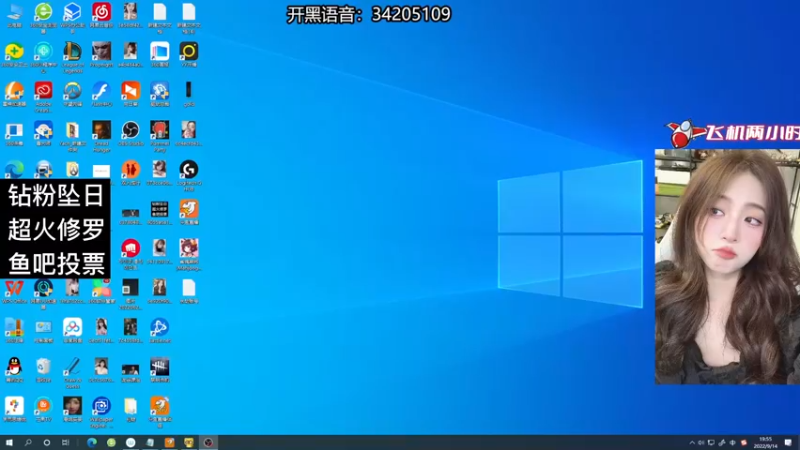Switch to Edge on the taskbar

(92, 442)
